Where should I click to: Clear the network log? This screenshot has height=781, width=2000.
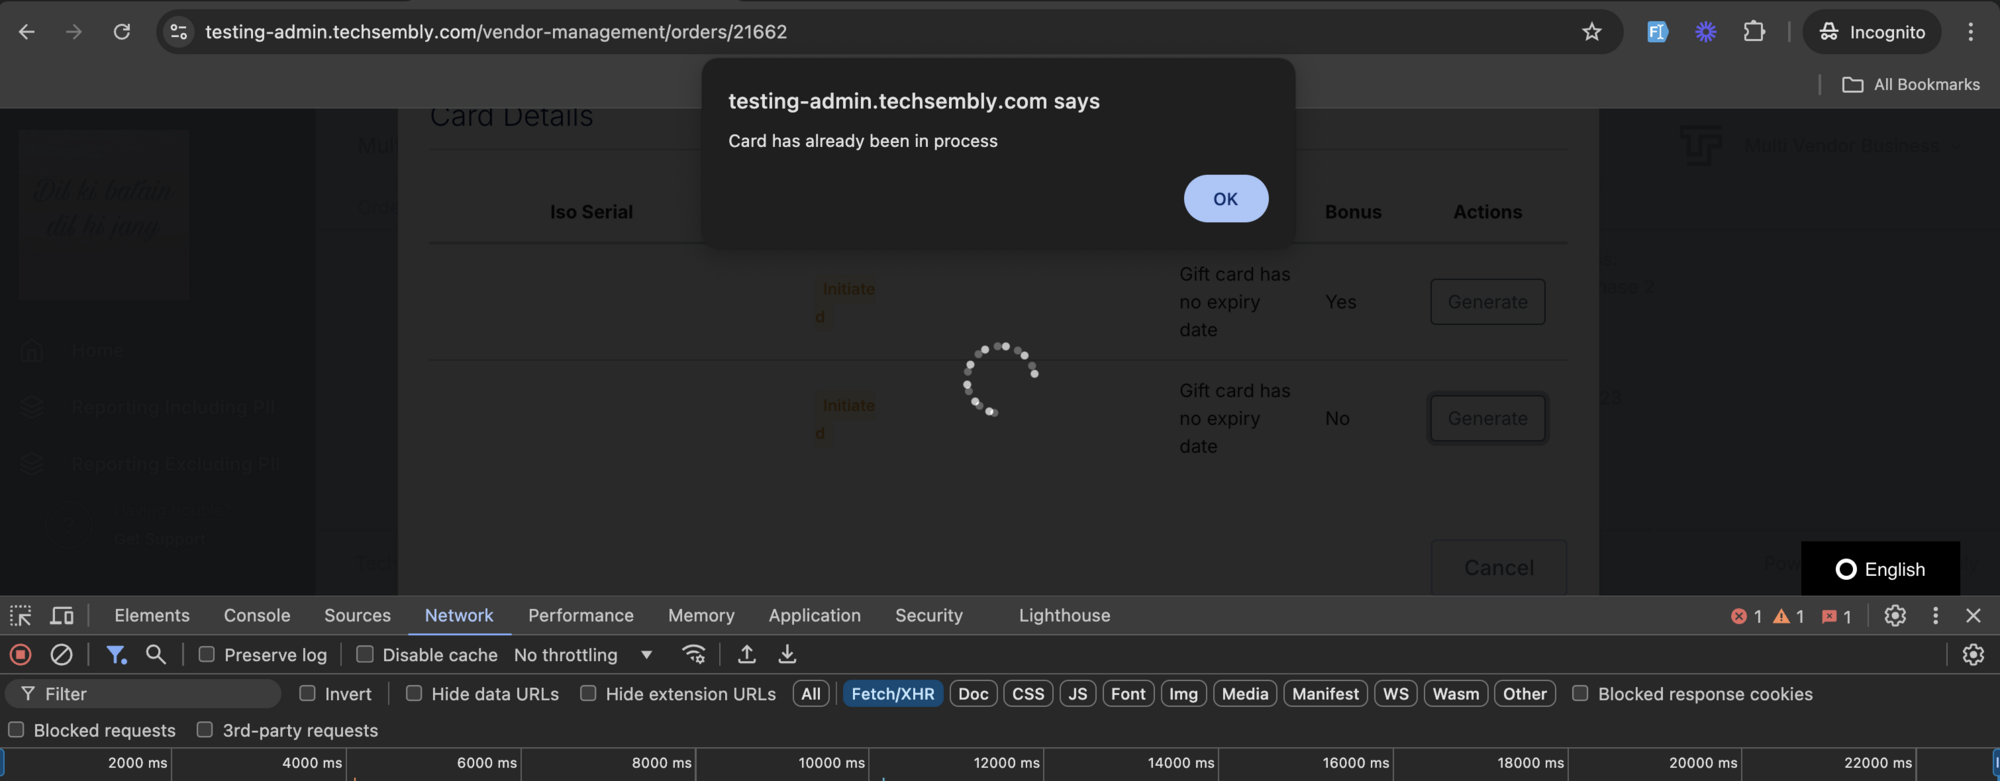61,655
